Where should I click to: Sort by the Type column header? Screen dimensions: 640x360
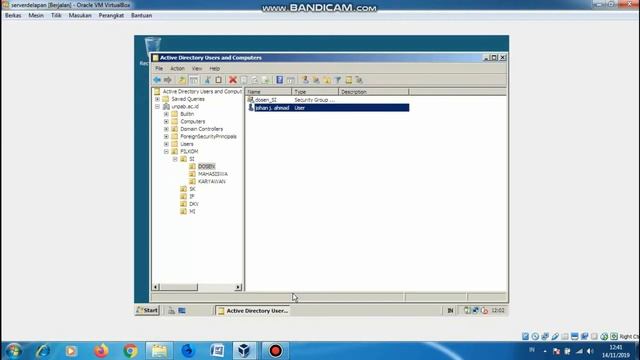pyautogui.click(x=315, y=92)
